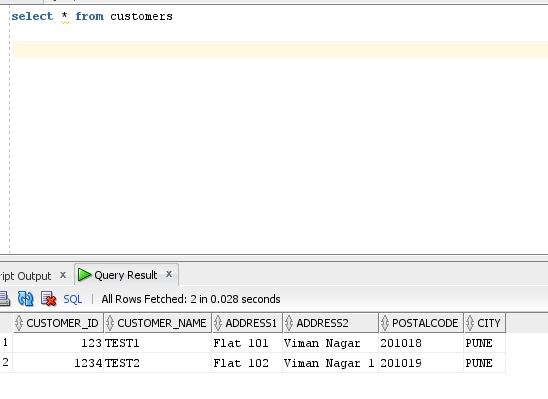Close the Query Result tab

point(169,274)
